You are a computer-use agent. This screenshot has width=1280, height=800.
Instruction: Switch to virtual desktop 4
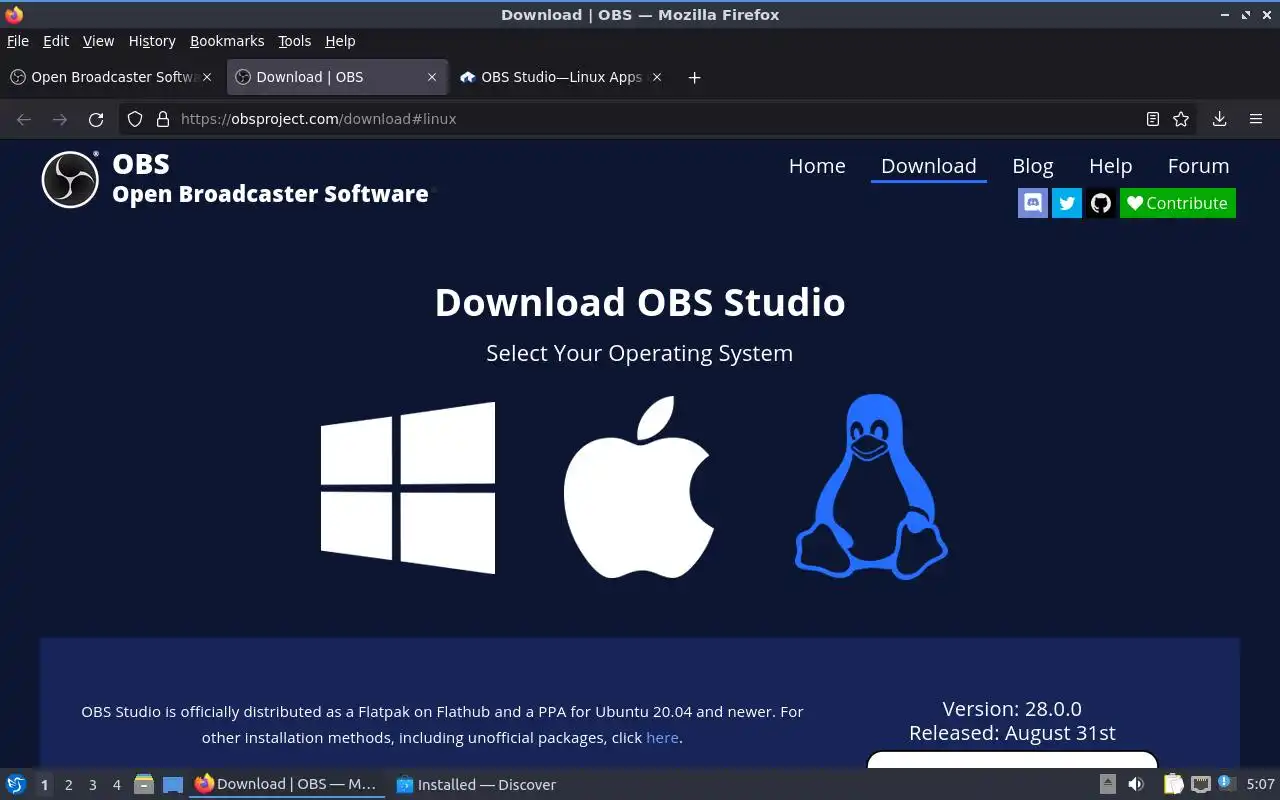coord(117,785)
